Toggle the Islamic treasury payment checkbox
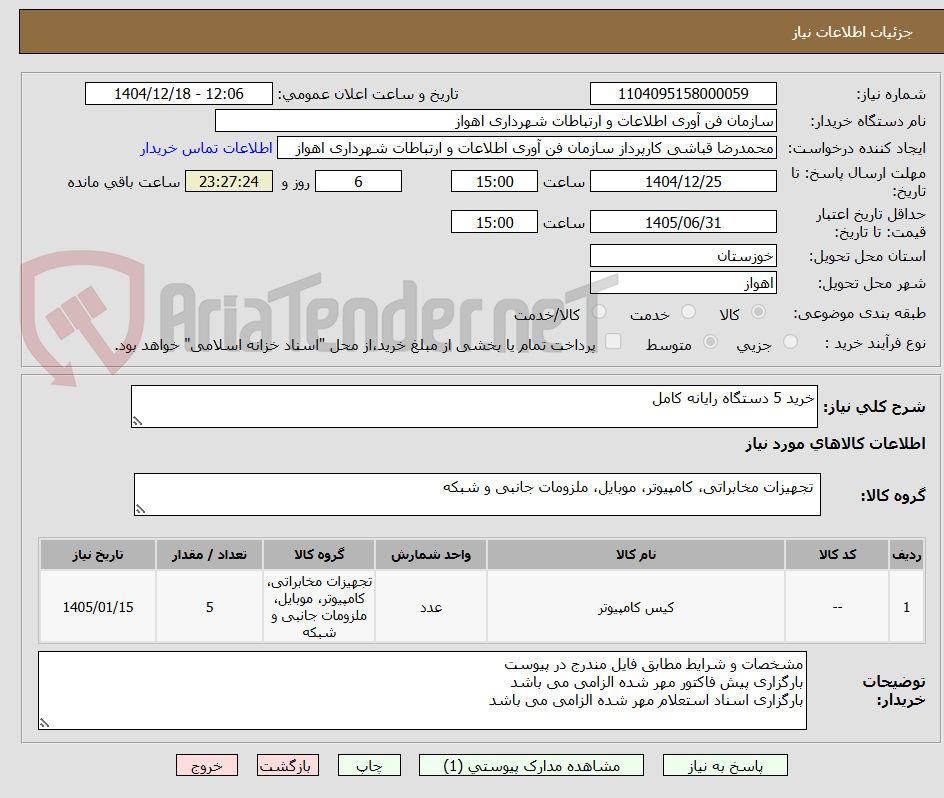This screenshot has width=944, height=798. coord(613,341)
